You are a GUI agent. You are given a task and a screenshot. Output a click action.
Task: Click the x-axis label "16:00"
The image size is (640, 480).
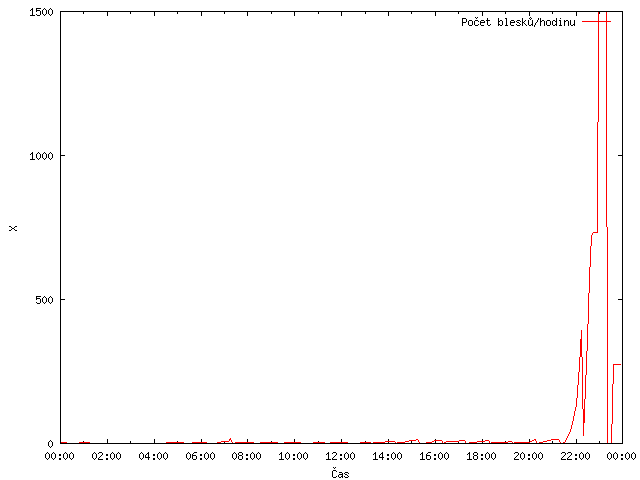434,456
